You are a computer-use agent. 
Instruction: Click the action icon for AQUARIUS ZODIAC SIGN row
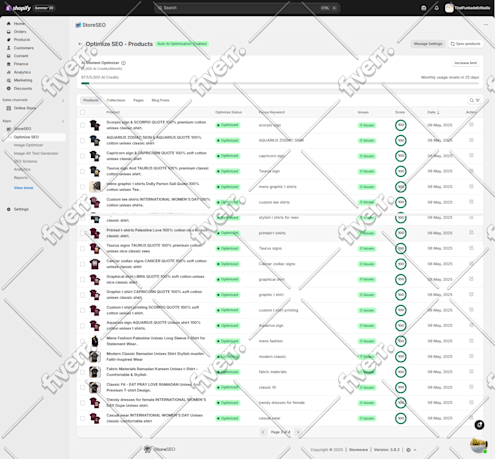[x=471, y=140]
